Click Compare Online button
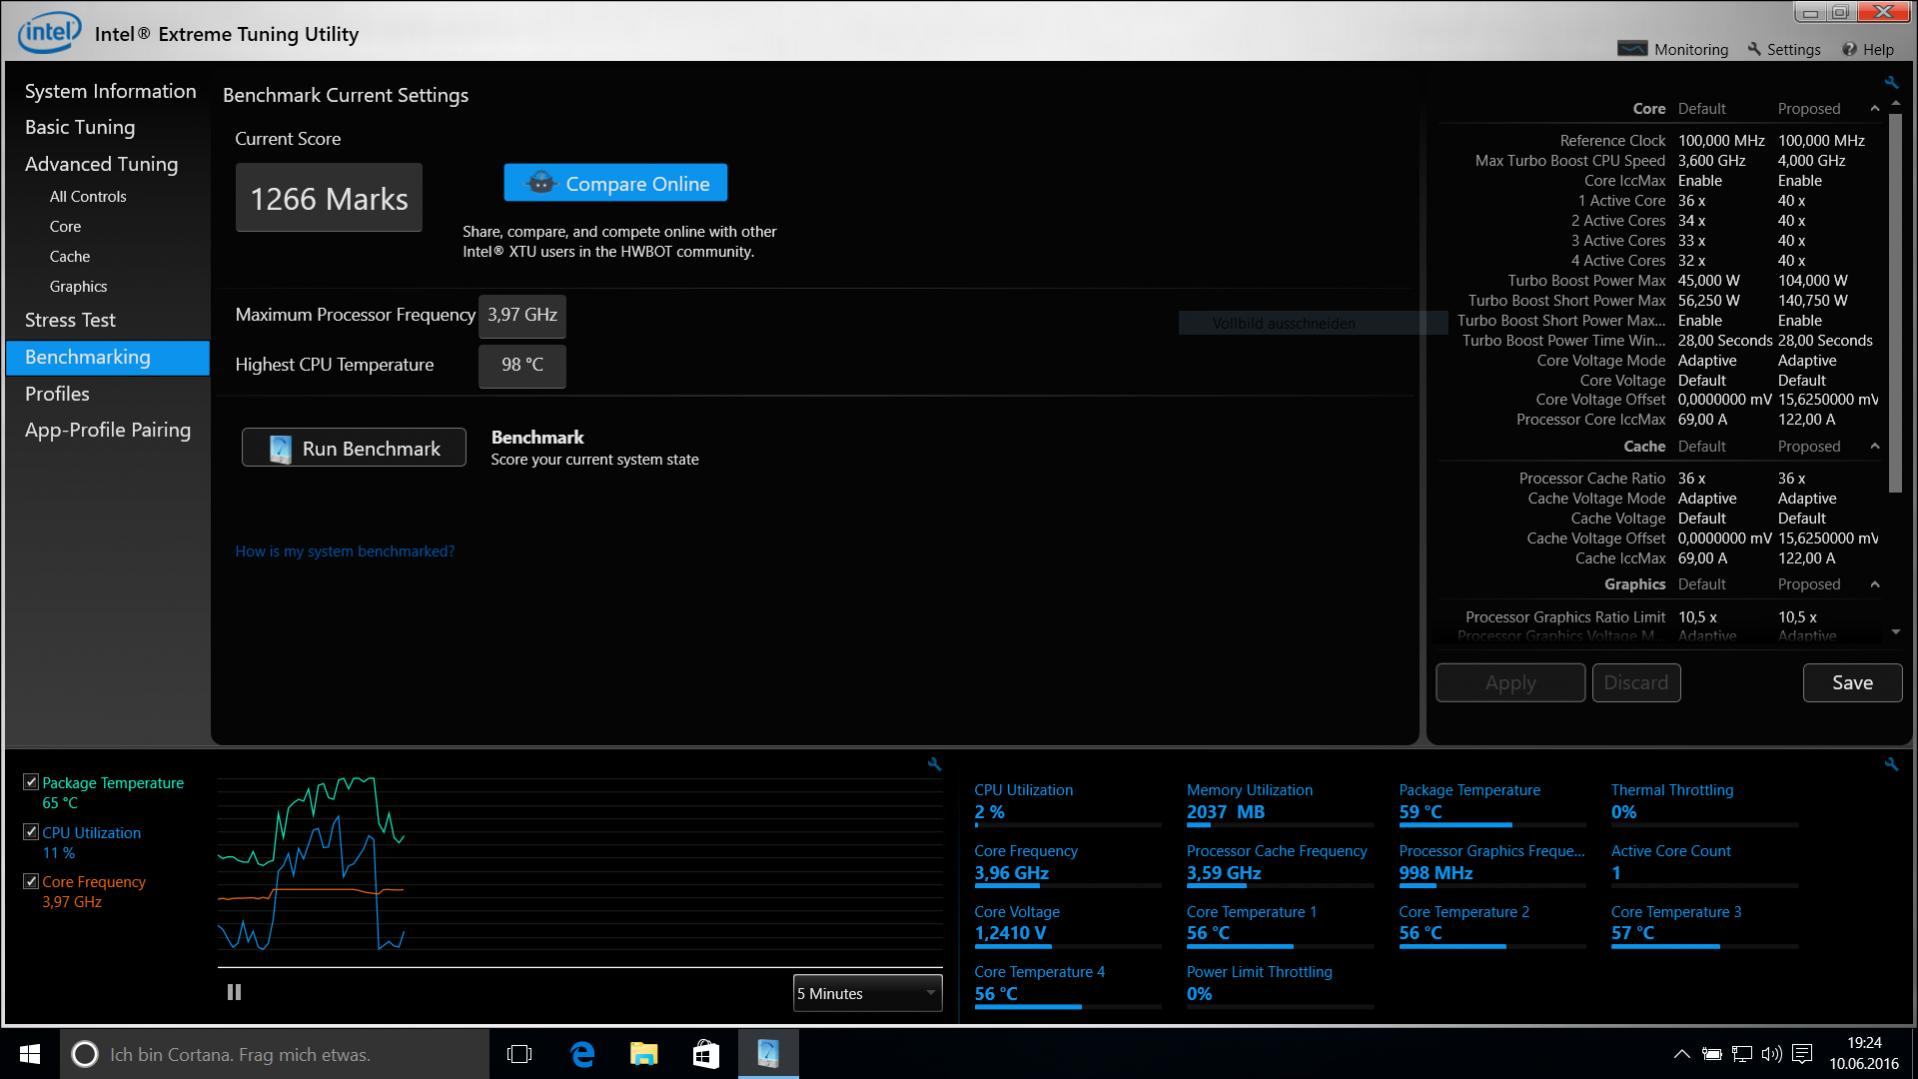 (x=615, y=183)
